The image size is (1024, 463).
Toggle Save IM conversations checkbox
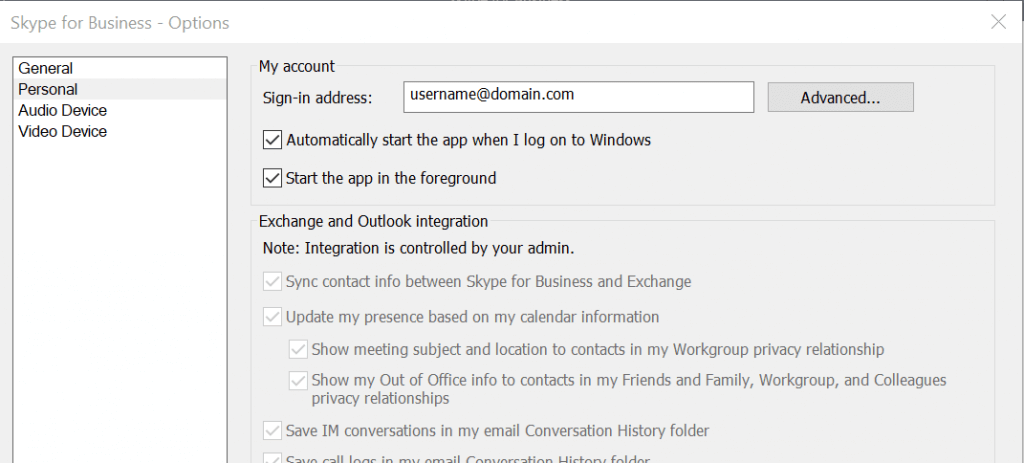tap(272, 431)
